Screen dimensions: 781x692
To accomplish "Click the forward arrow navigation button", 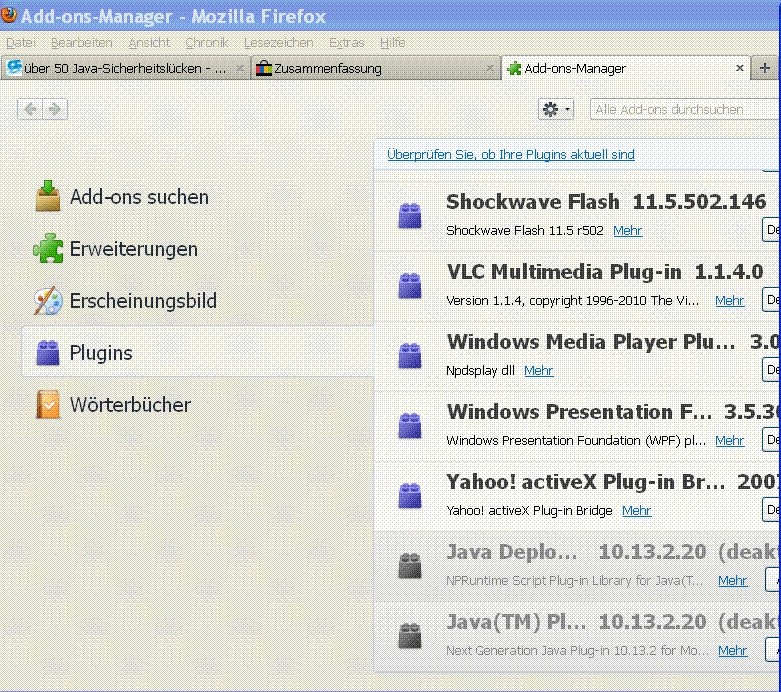I will [55, 109].
